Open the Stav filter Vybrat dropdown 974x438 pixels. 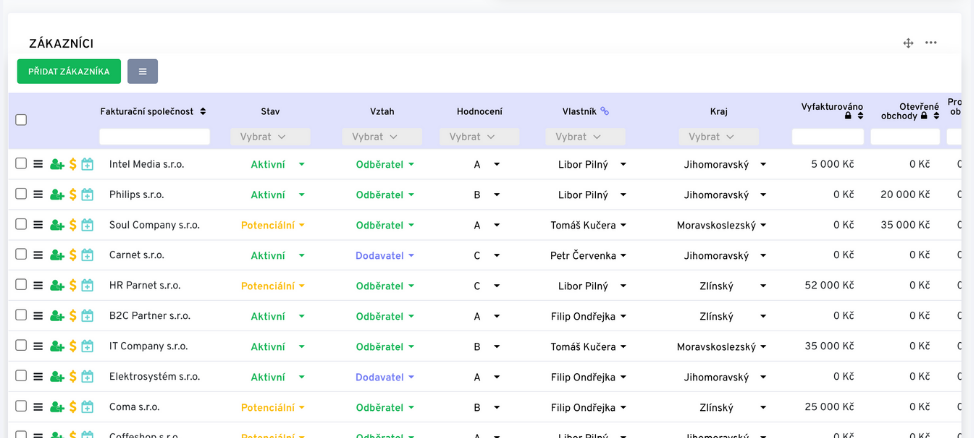click(x=270, y=137)
